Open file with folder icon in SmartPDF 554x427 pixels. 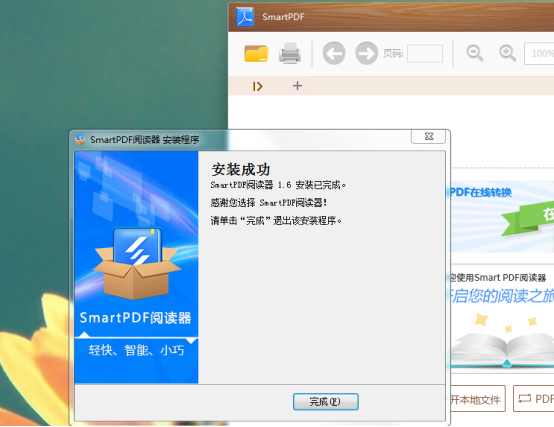coord(256,53)
